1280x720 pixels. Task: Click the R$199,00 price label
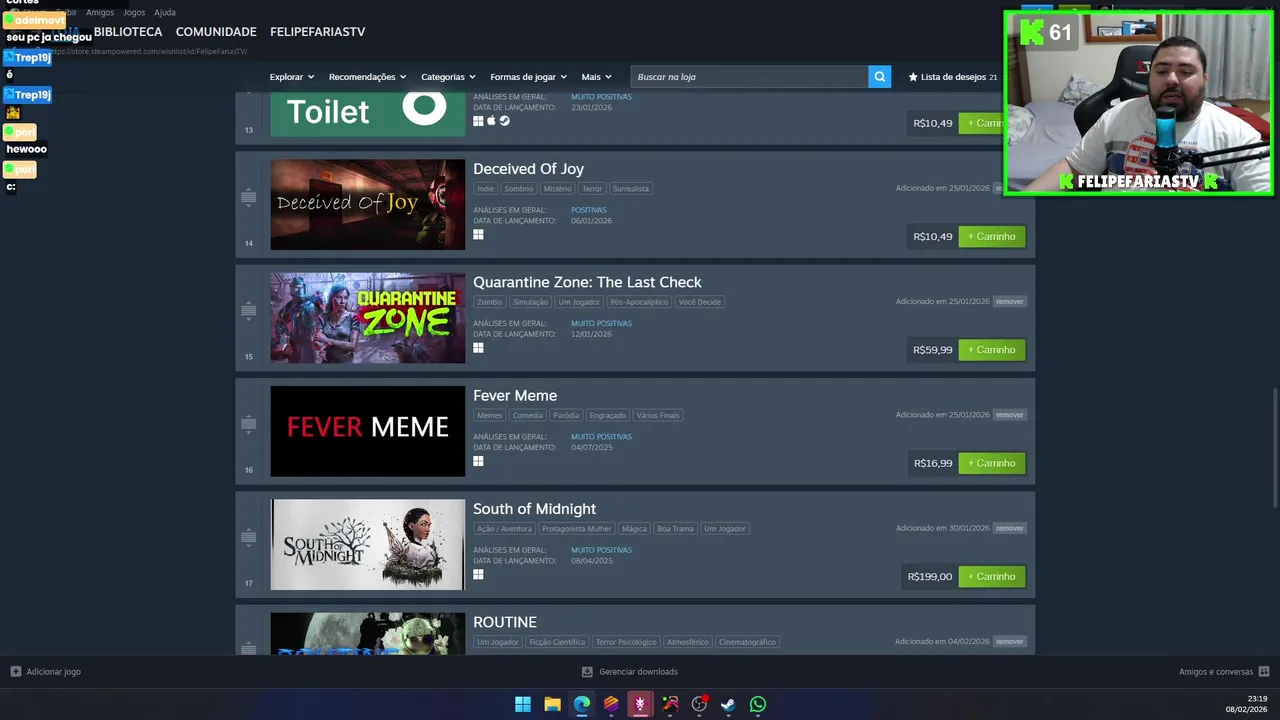(x=929, y=577)
